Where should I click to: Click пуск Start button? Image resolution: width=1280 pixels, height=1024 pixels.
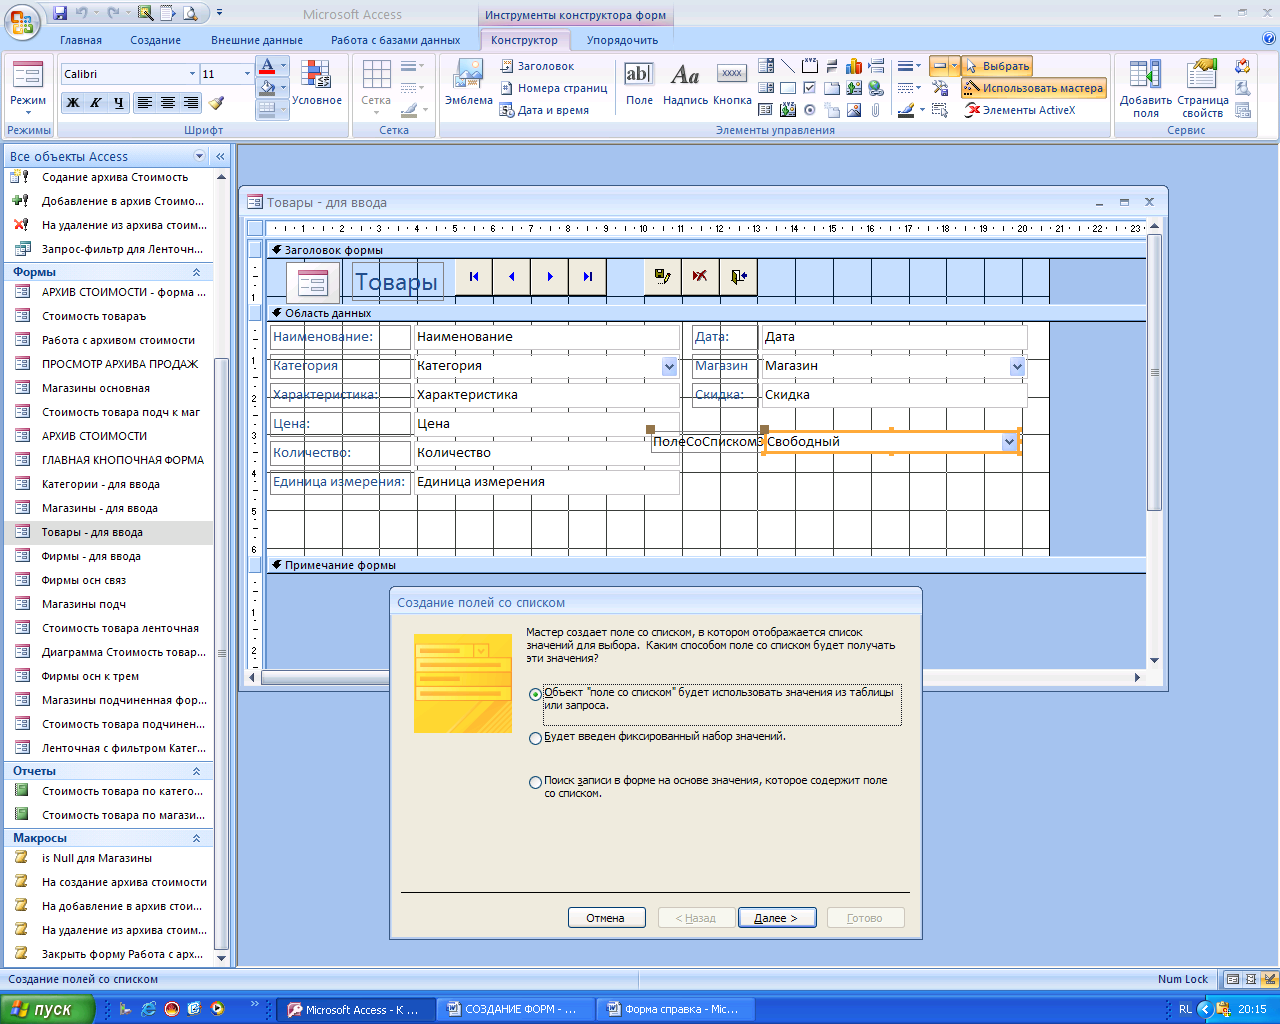pos(47,1009)
